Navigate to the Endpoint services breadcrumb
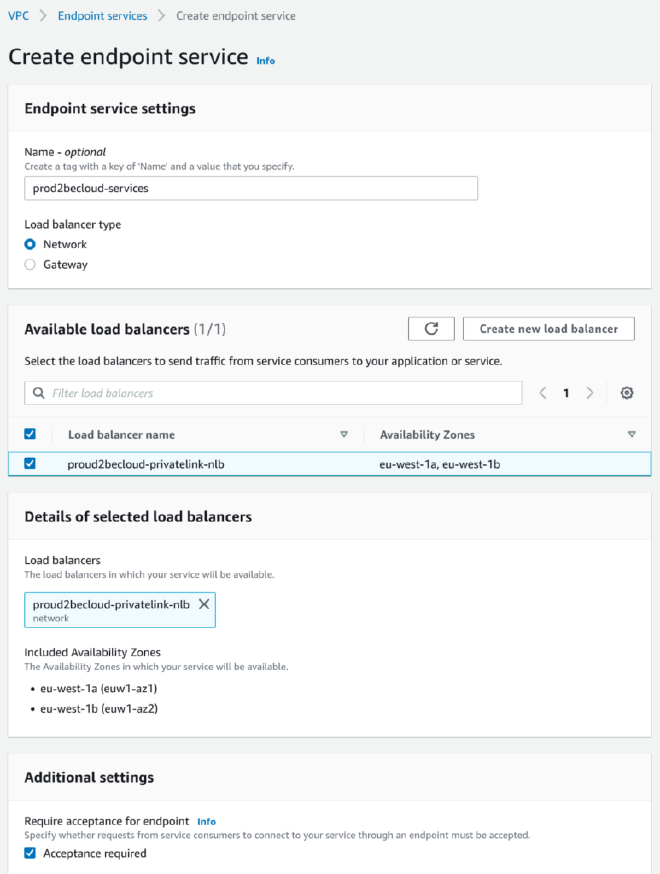This screenshot has width=660, height=874. [102, 15]
